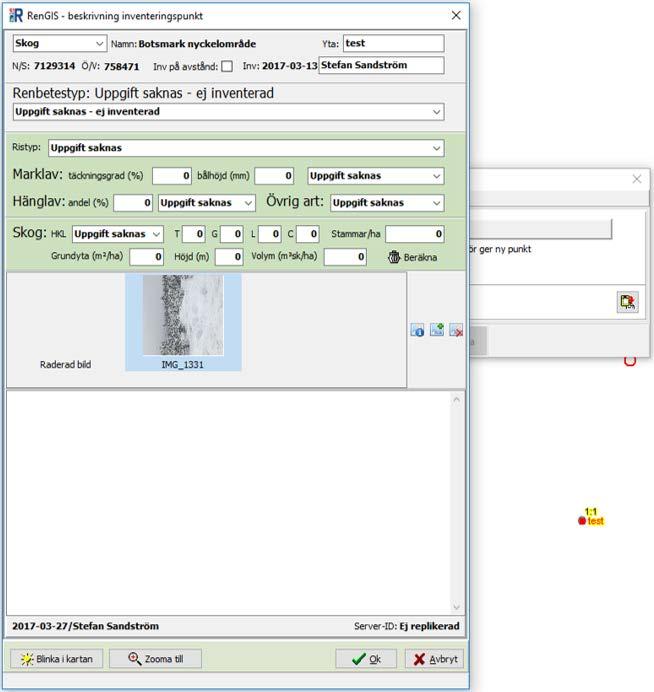Viewport: 654px width, 692px height.
Task: Click the image info icon
Action: [x=417, y=330]
